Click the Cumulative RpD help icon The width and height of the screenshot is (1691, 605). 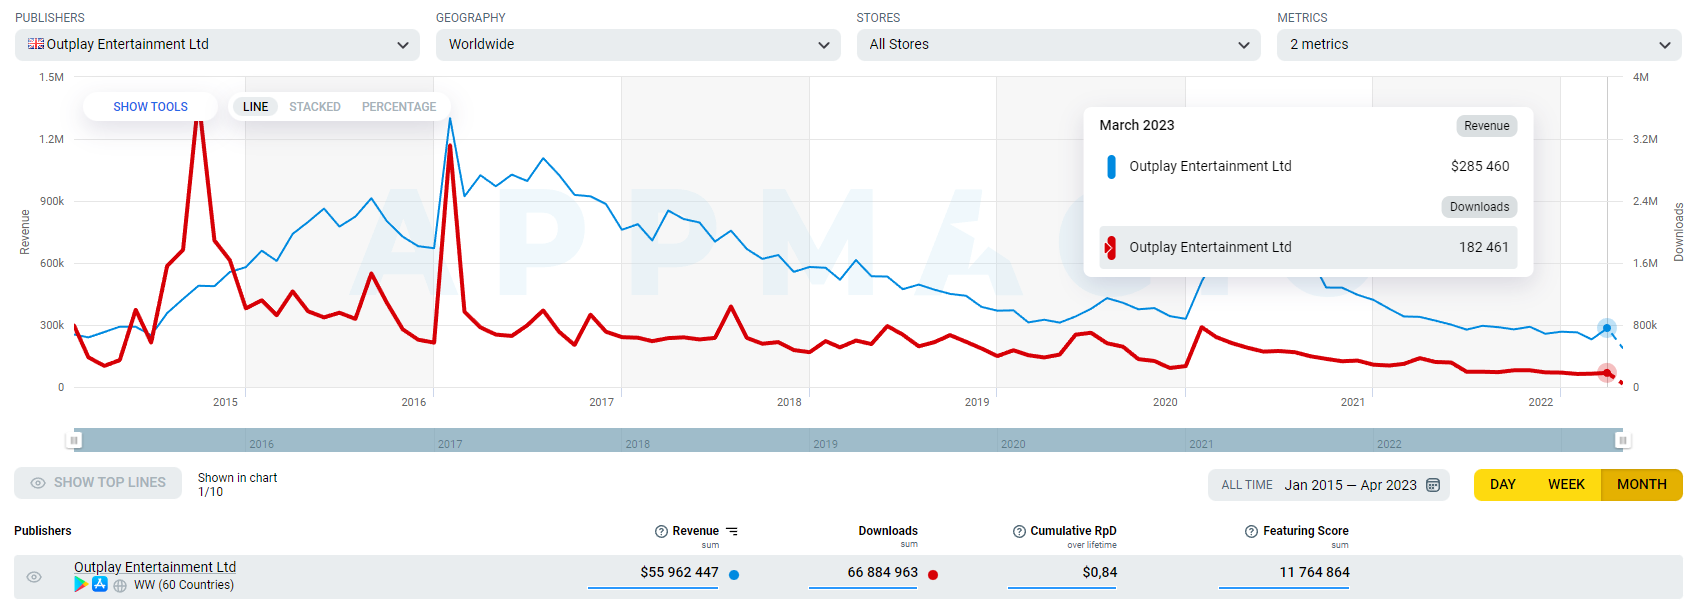(x=1019, y=532)
